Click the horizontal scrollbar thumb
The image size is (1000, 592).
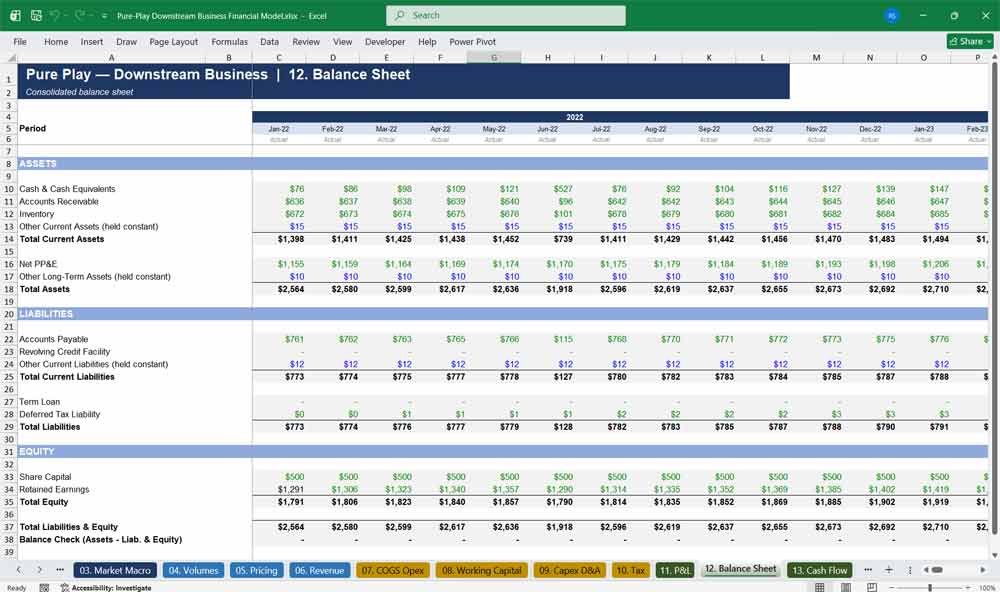coord(937,570)
